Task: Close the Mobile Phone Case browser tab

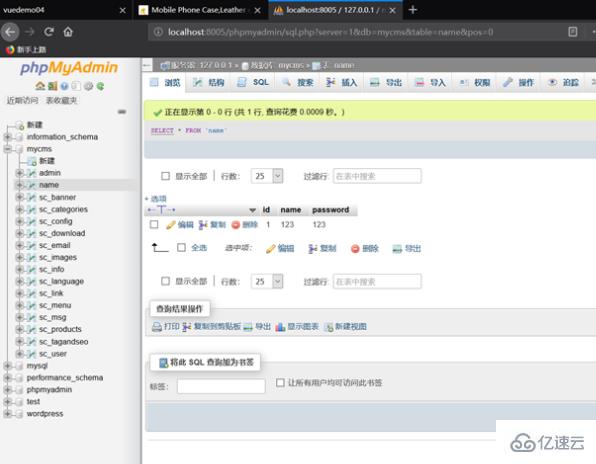Action: [257, 10]
